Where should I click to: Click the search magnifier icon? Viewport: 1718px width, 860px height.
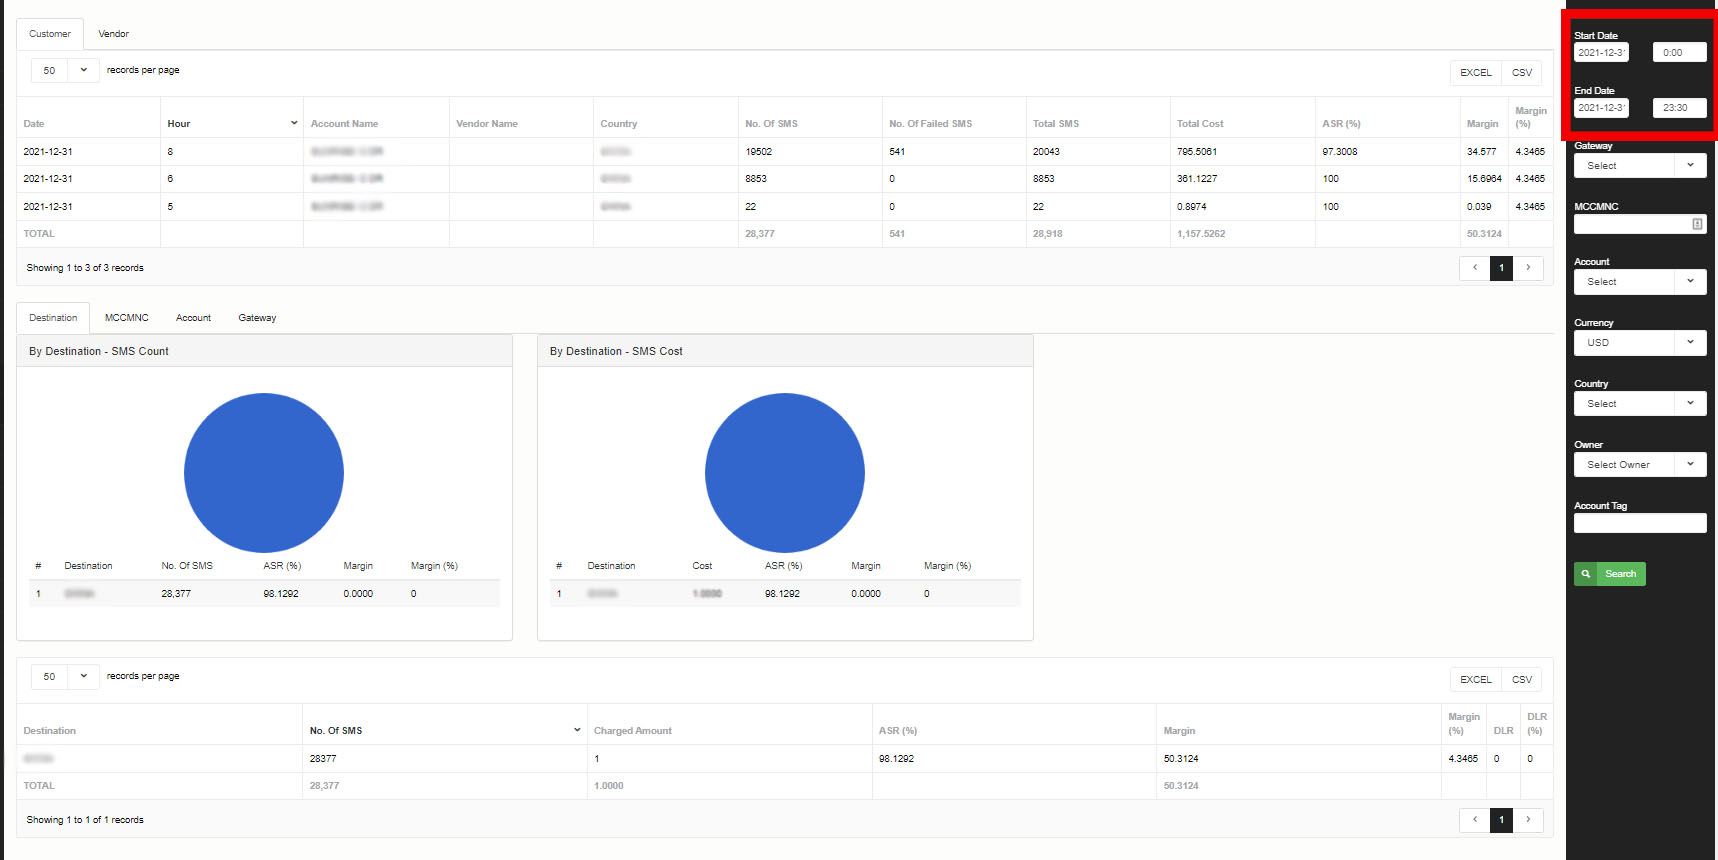click(x=1586, y=574)
